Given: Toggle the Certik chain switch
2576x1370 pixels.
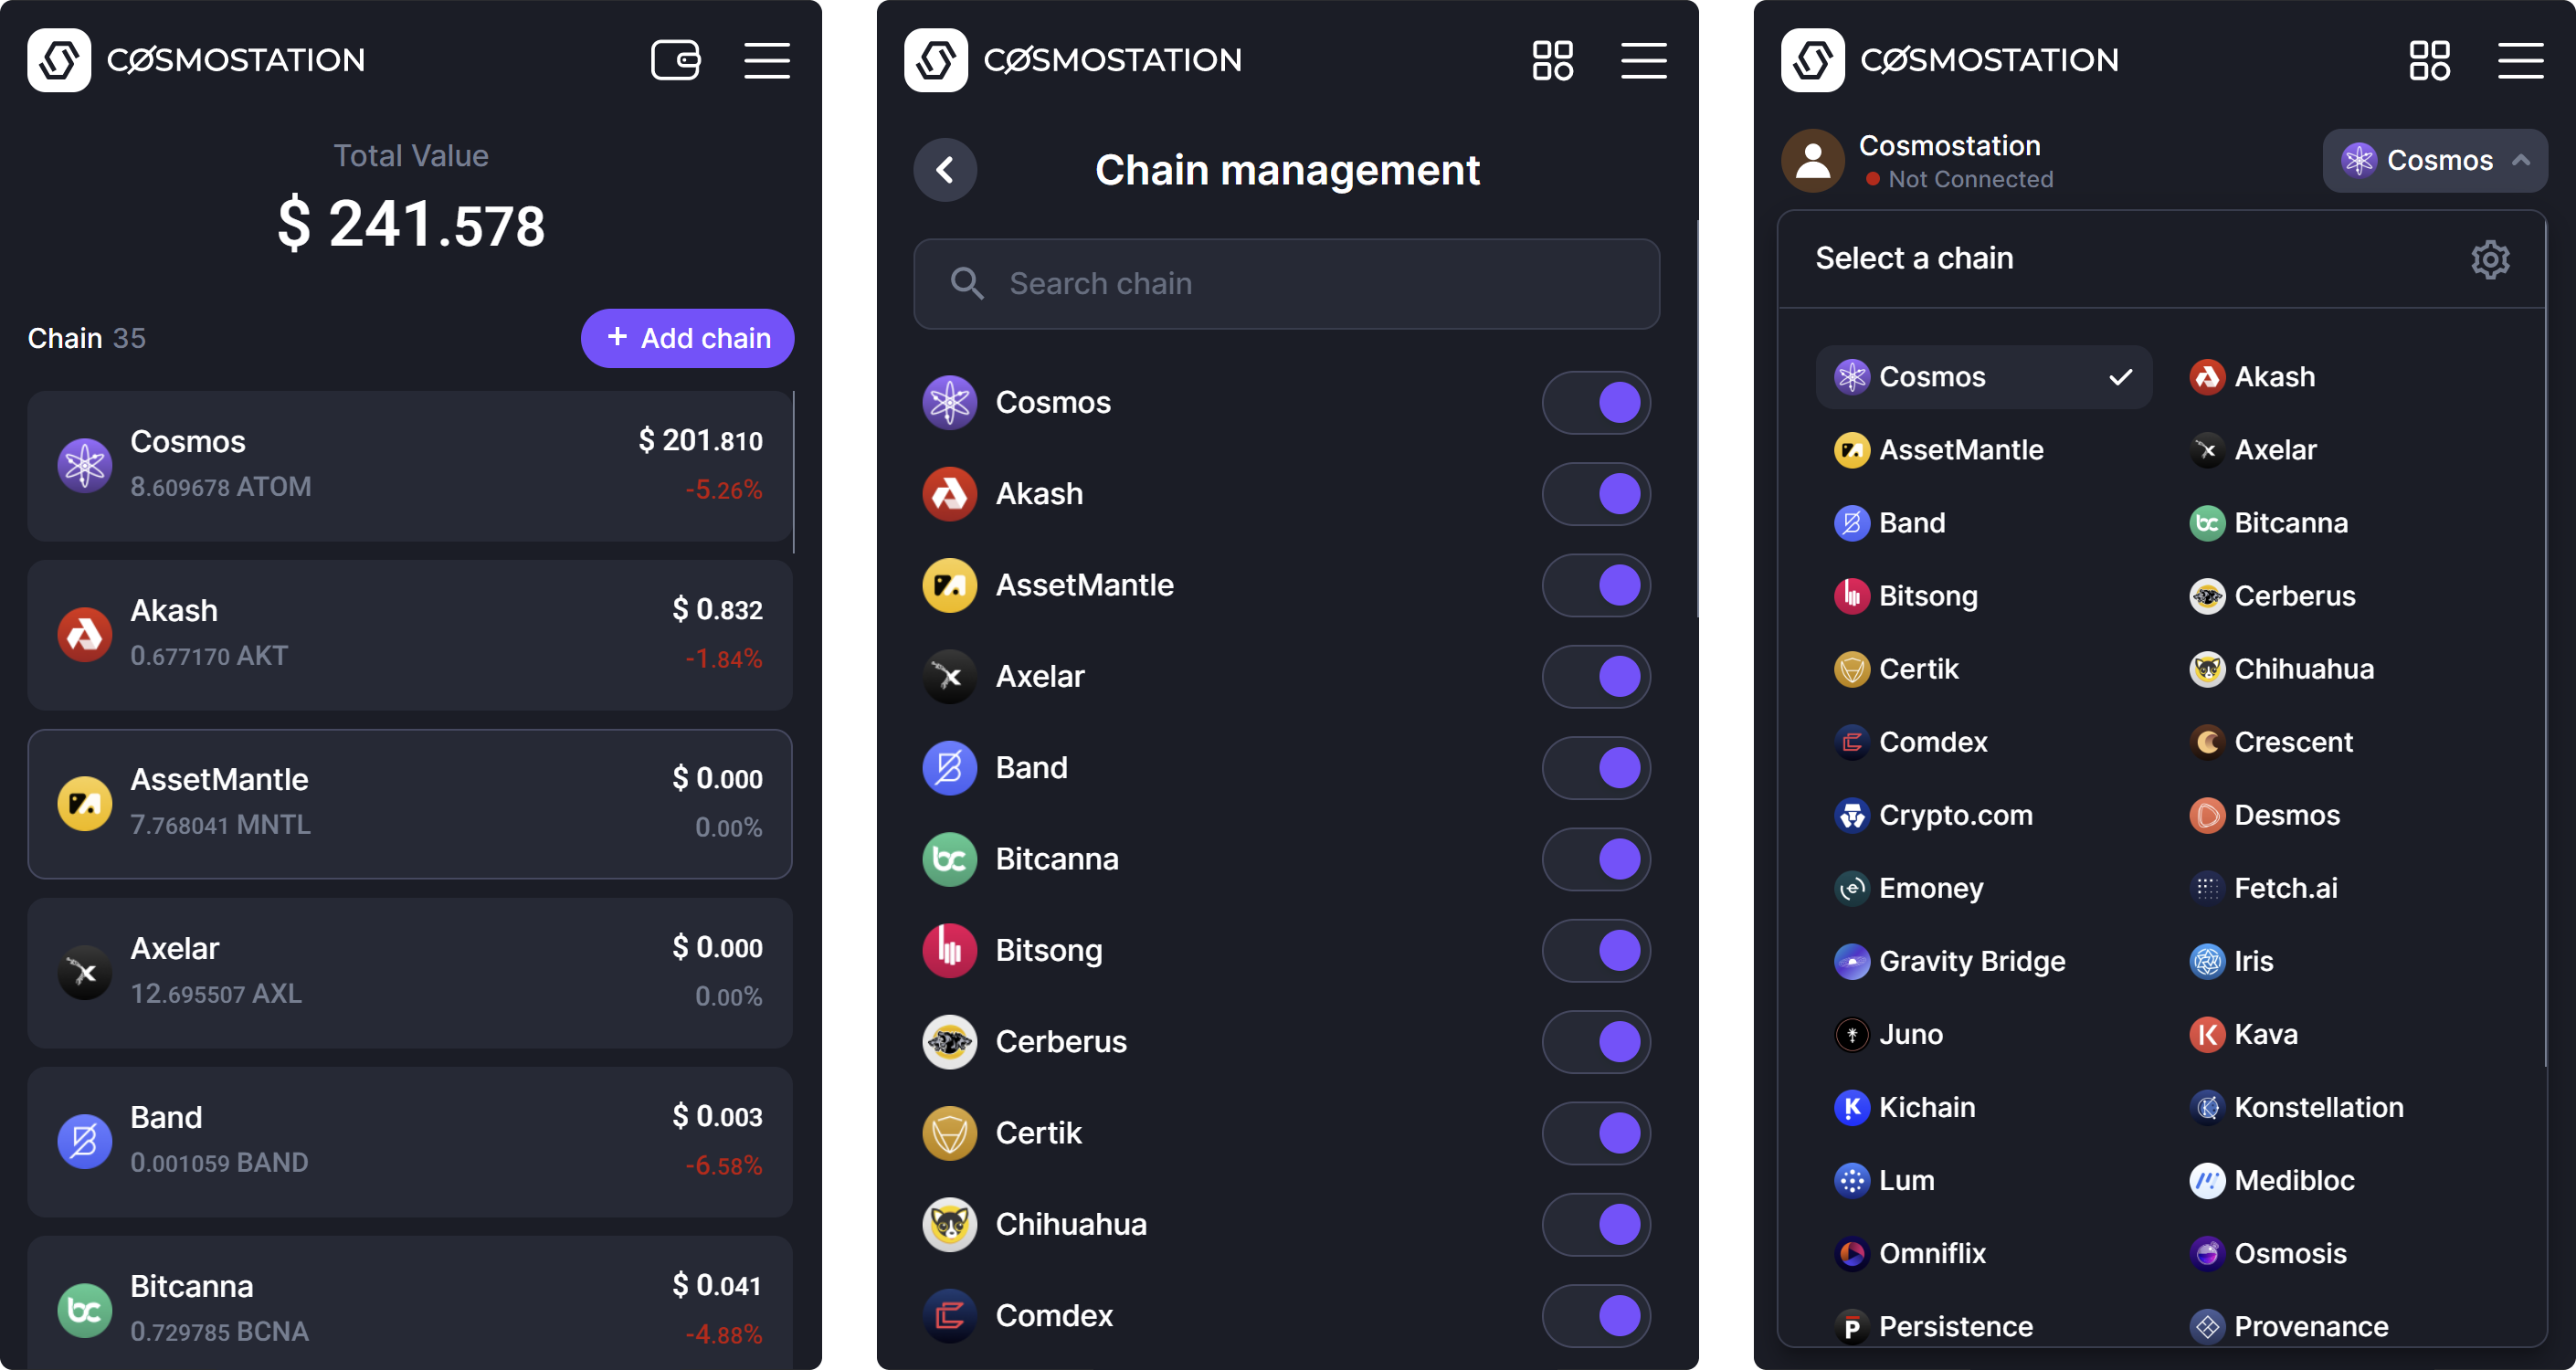Looking at the screenshot, I should coord(1596,1133).
